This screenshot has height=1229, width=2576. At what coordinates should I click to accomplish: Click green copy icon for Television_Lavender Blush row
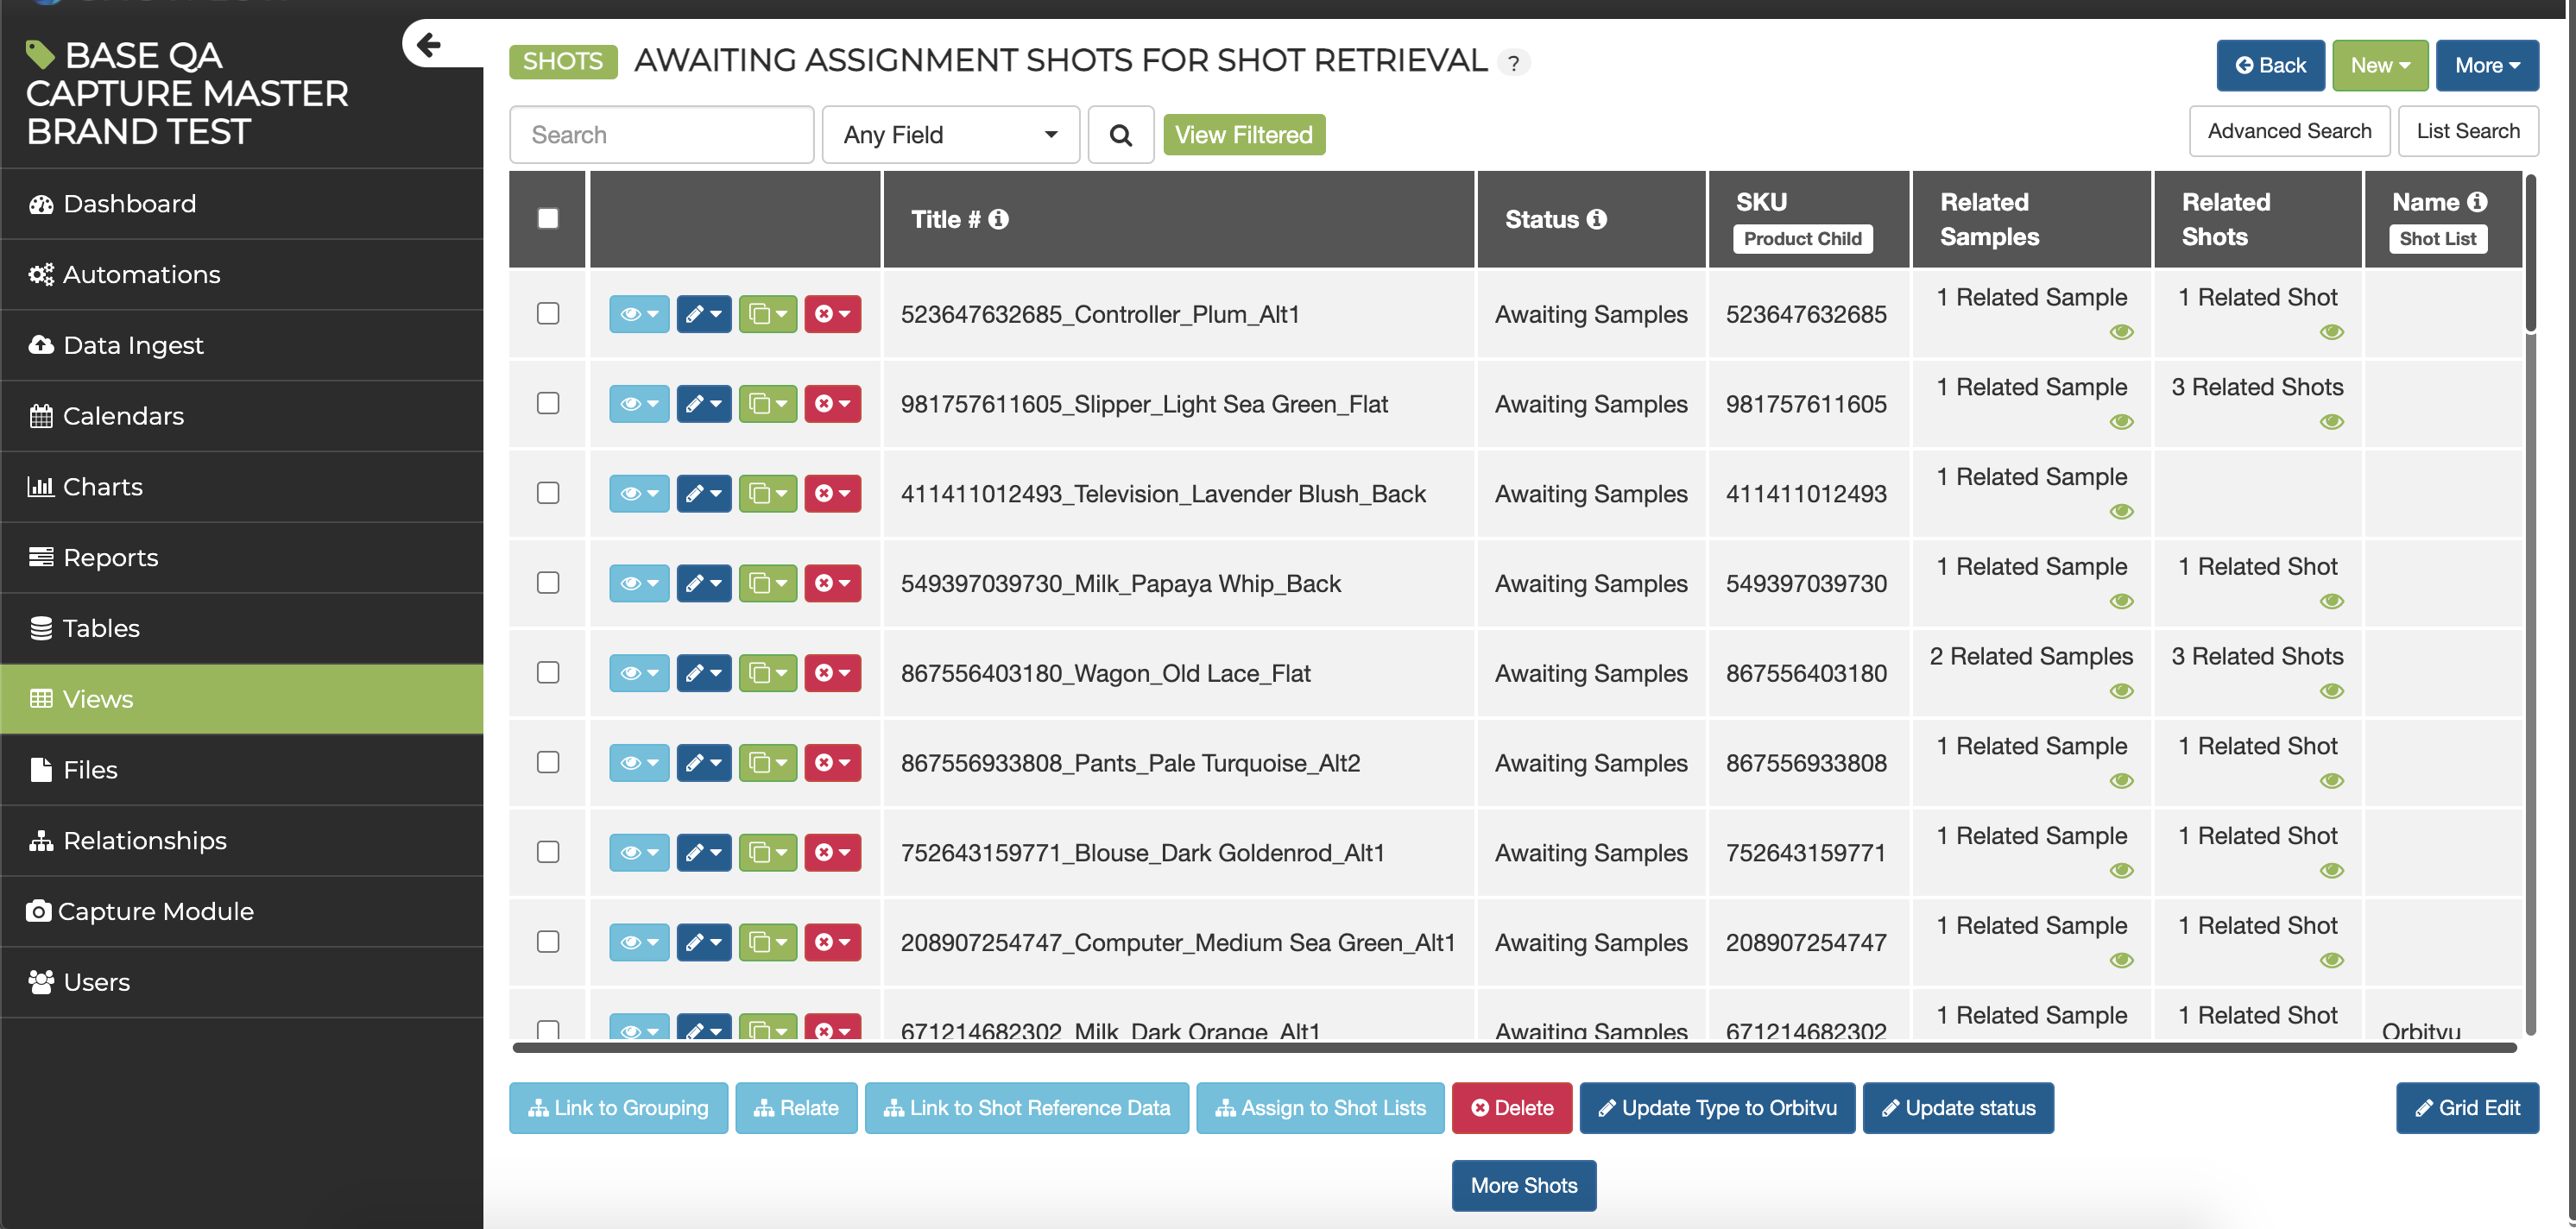click(767, 494)
